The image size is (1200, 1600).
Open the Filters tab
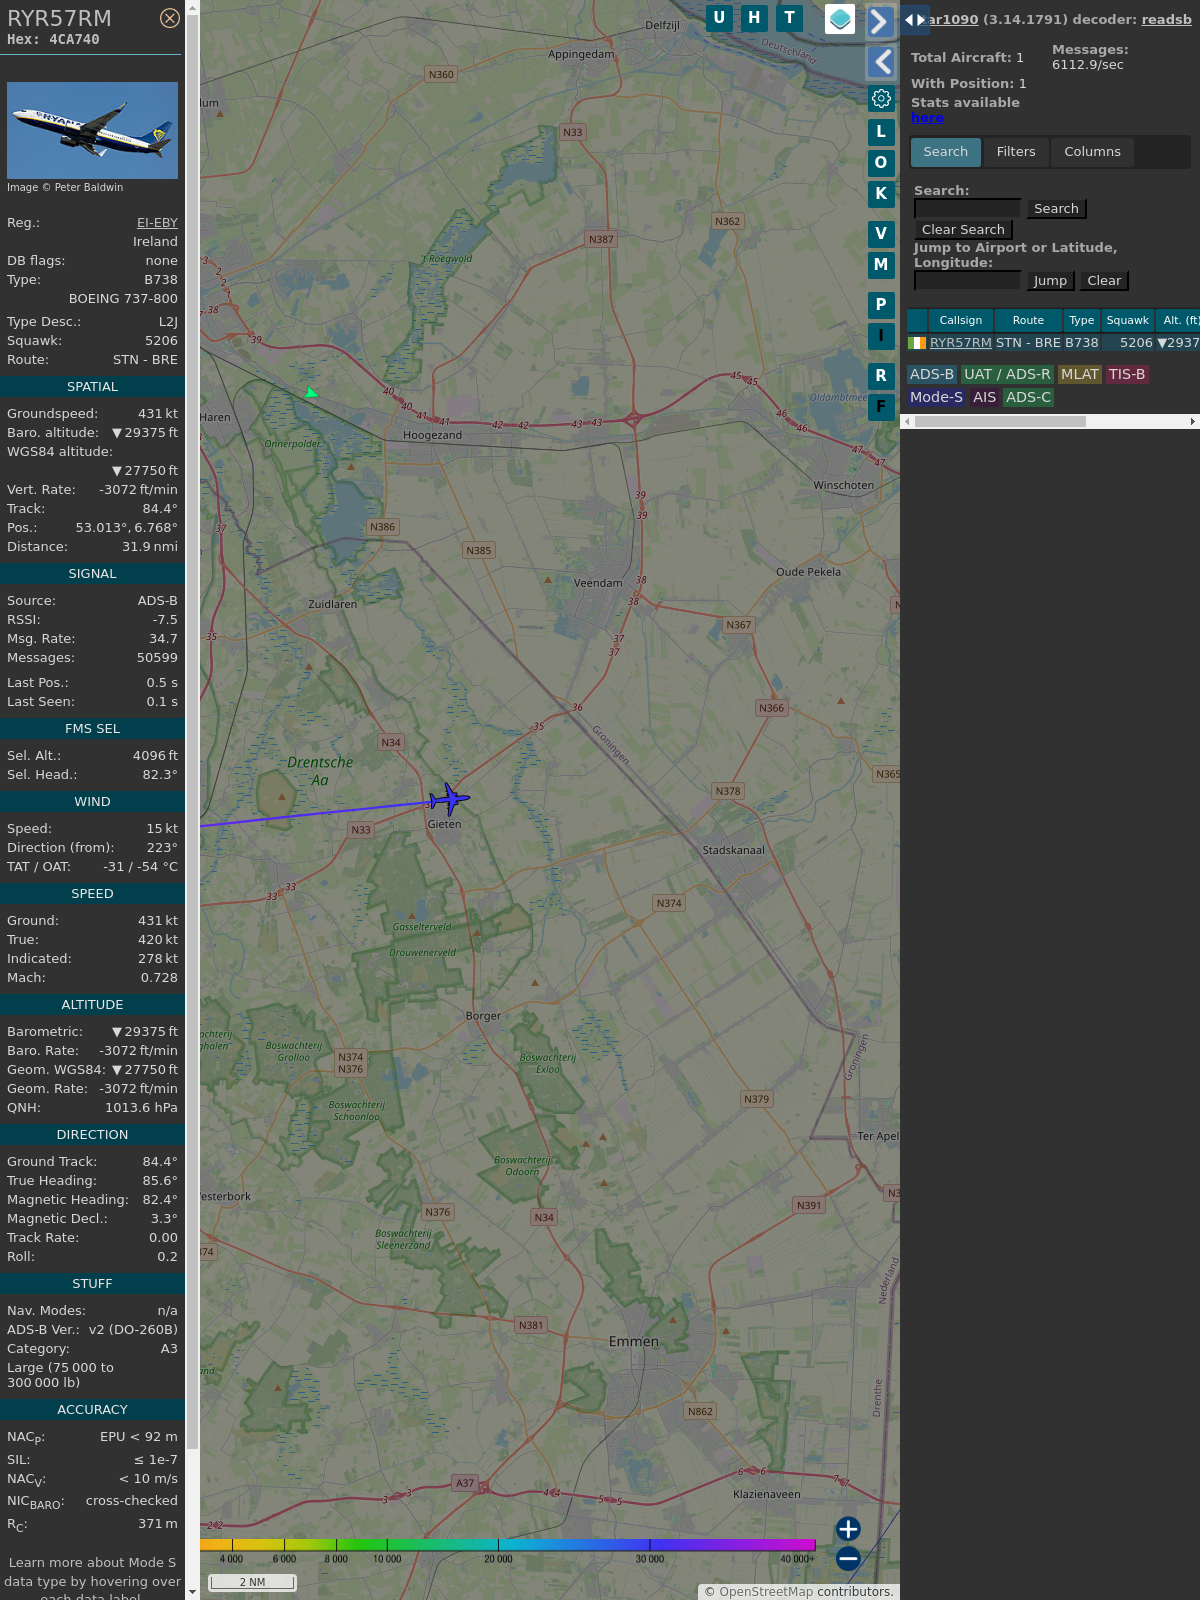[1016, 152]
